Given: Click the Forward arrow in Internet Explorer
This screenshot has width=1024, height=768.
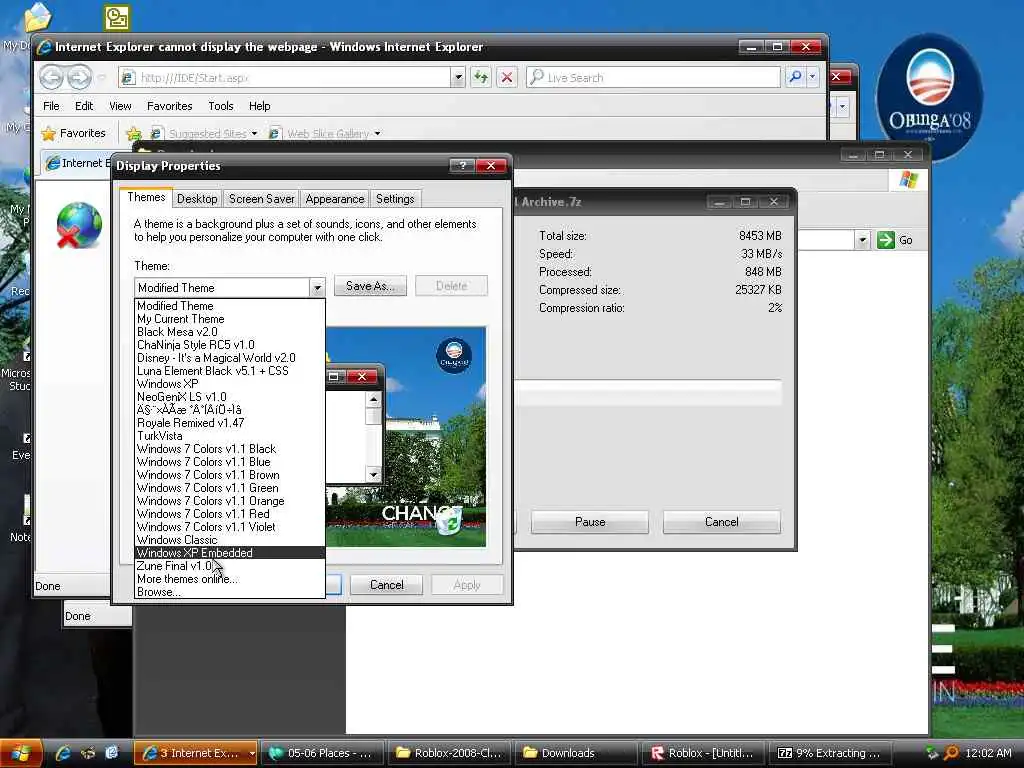Looking at the screenshot, I should [x=79, y=78].
